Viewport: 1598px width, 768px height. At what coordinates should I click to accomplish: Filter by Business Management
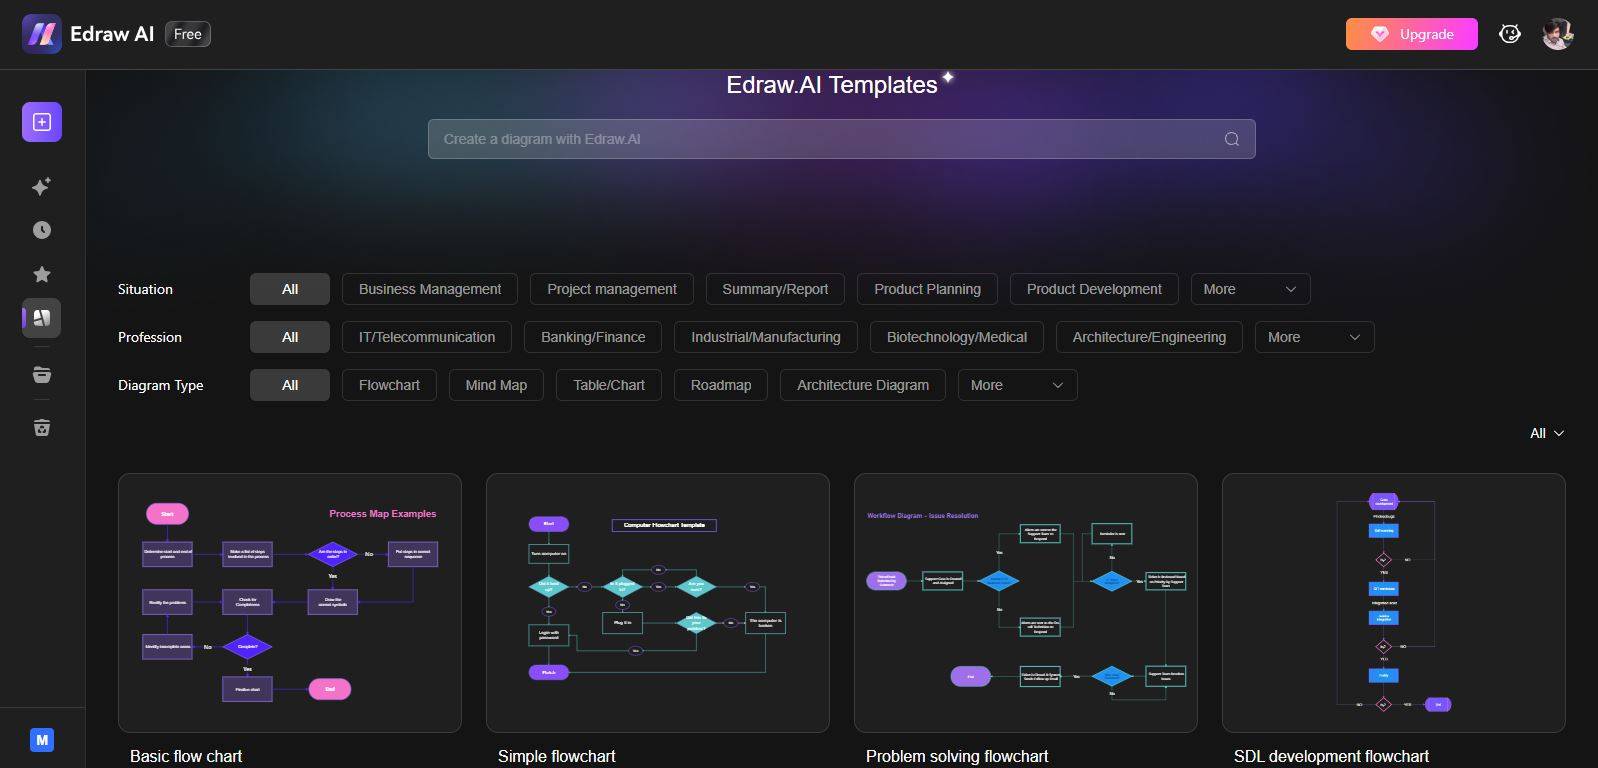coord(430,289)
